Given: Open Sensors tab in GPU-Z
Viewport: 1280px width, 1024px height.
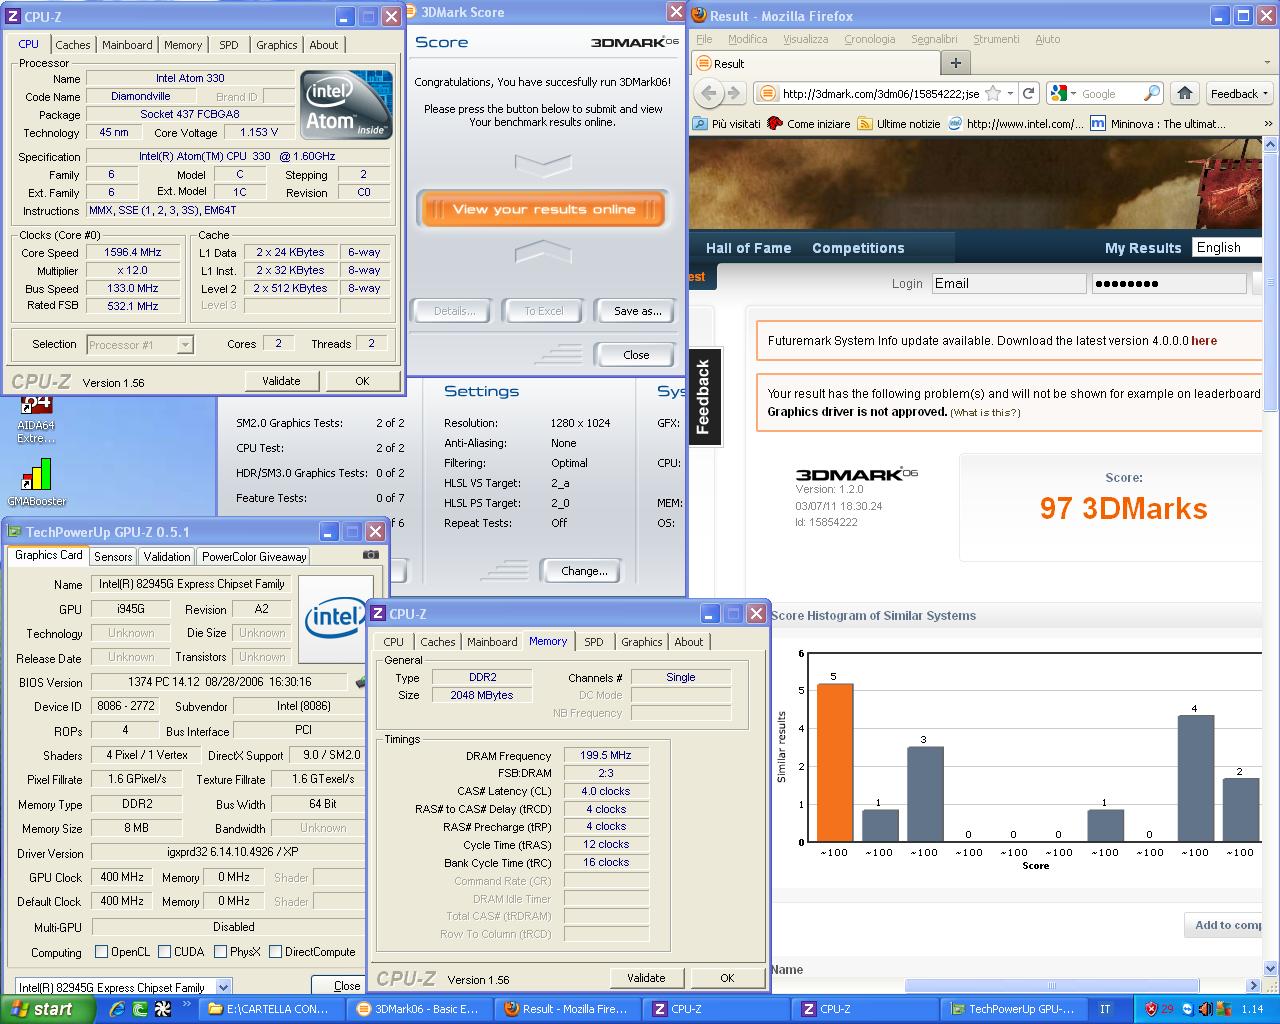Looking at the screenshot, I should (x=113, y=557).
